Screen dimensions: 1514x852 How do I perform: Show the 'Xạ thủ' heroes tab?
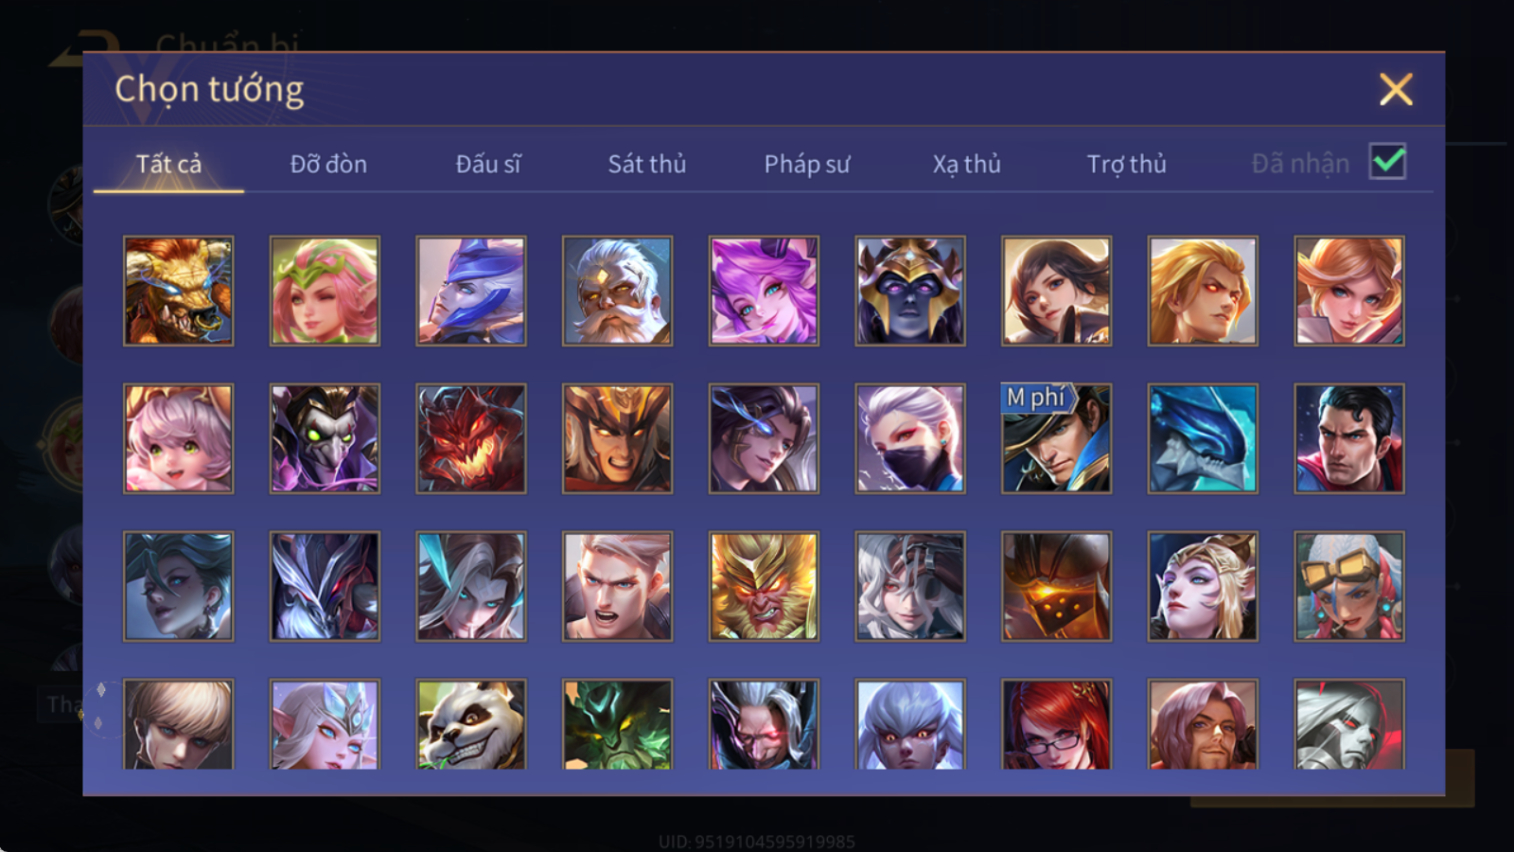(966, 164)
